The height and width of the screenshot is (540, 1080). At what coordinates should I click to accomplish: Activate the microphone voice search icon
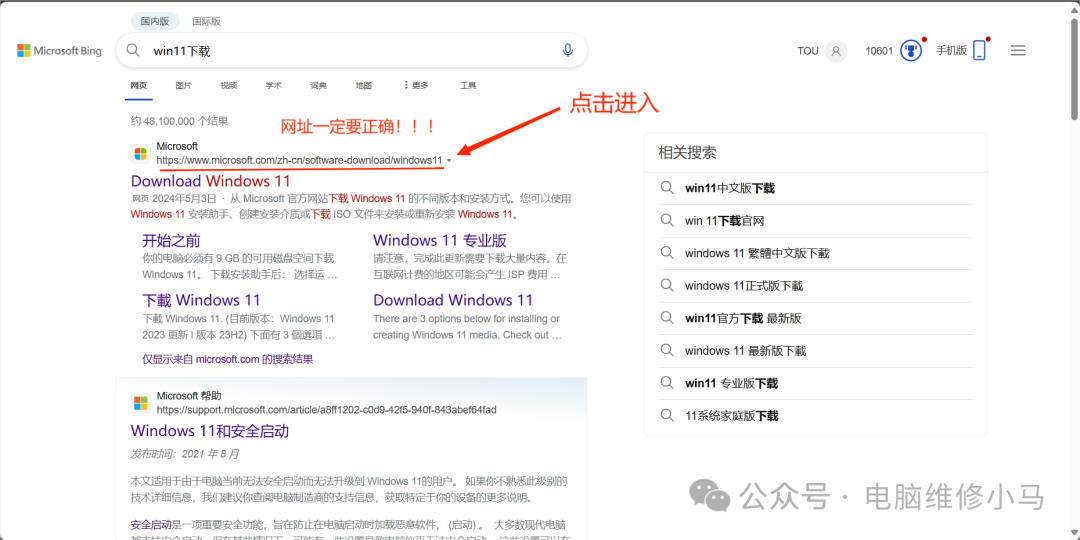click(x=568, y=50)
